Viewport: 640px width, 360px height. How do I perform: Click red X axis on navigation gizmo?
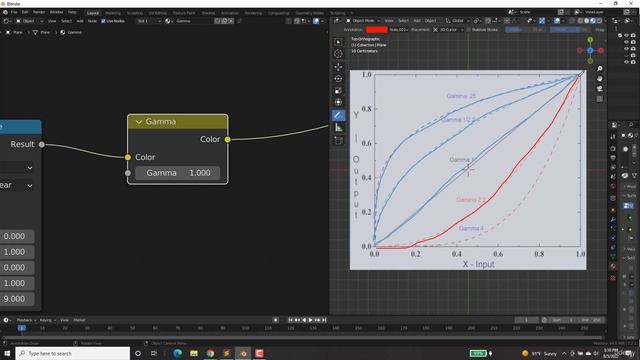(601, 50)
